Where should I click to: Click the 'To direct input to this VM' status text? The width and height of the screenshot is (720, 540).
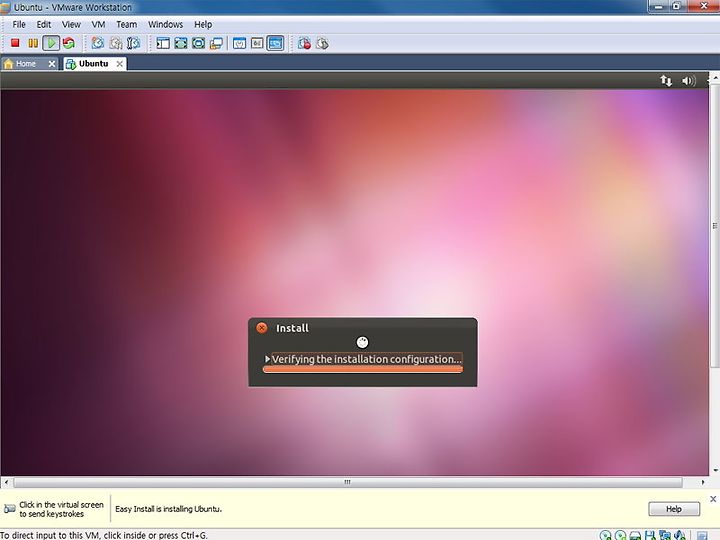(x=104, y=535)
